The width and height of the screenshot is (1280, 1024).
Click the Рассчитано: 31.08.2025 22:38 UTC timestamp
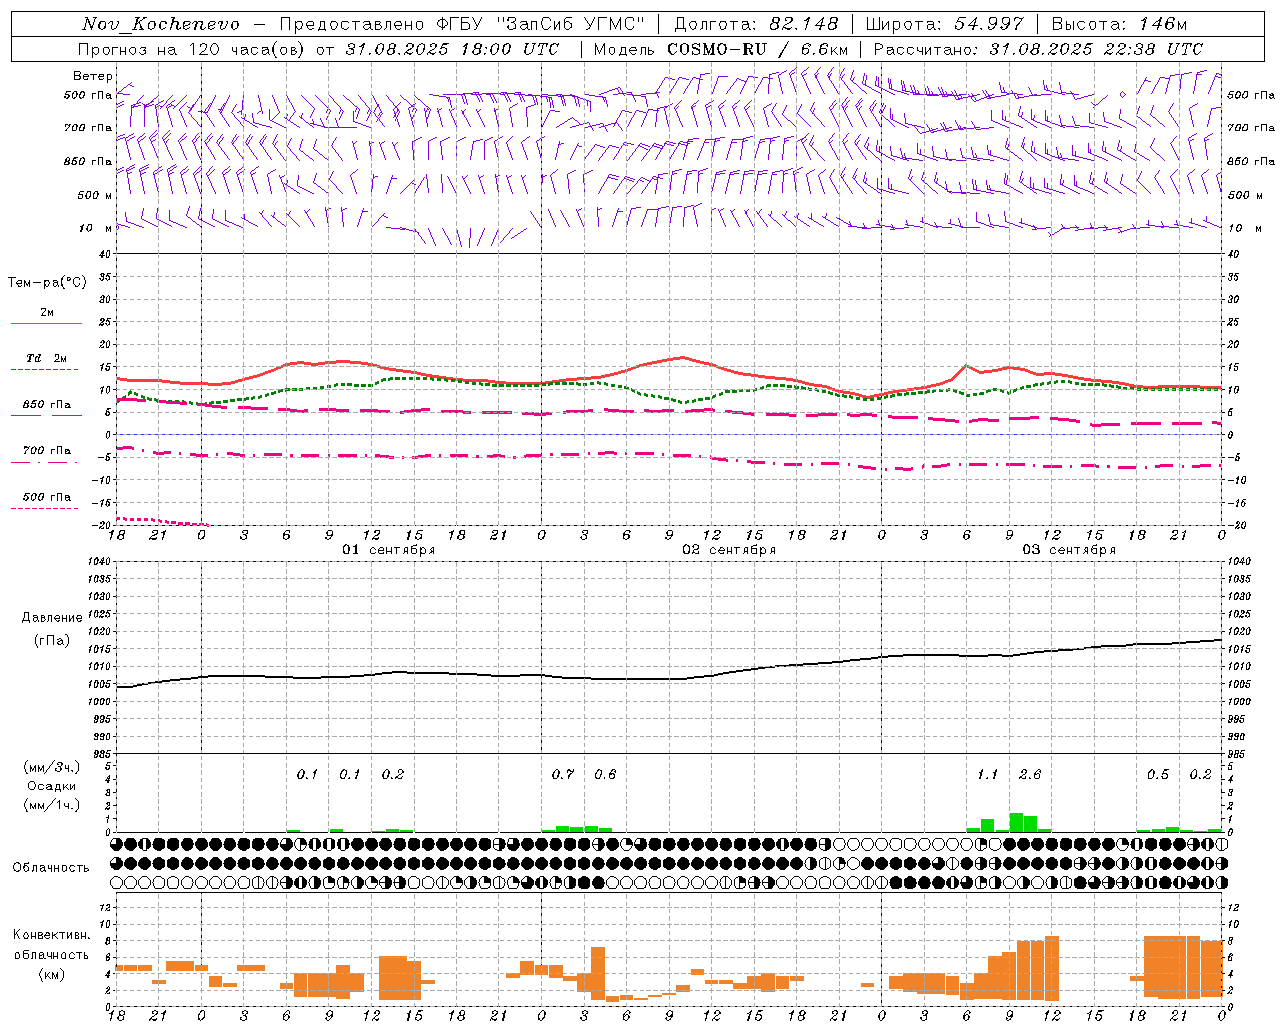point(1038,49)
